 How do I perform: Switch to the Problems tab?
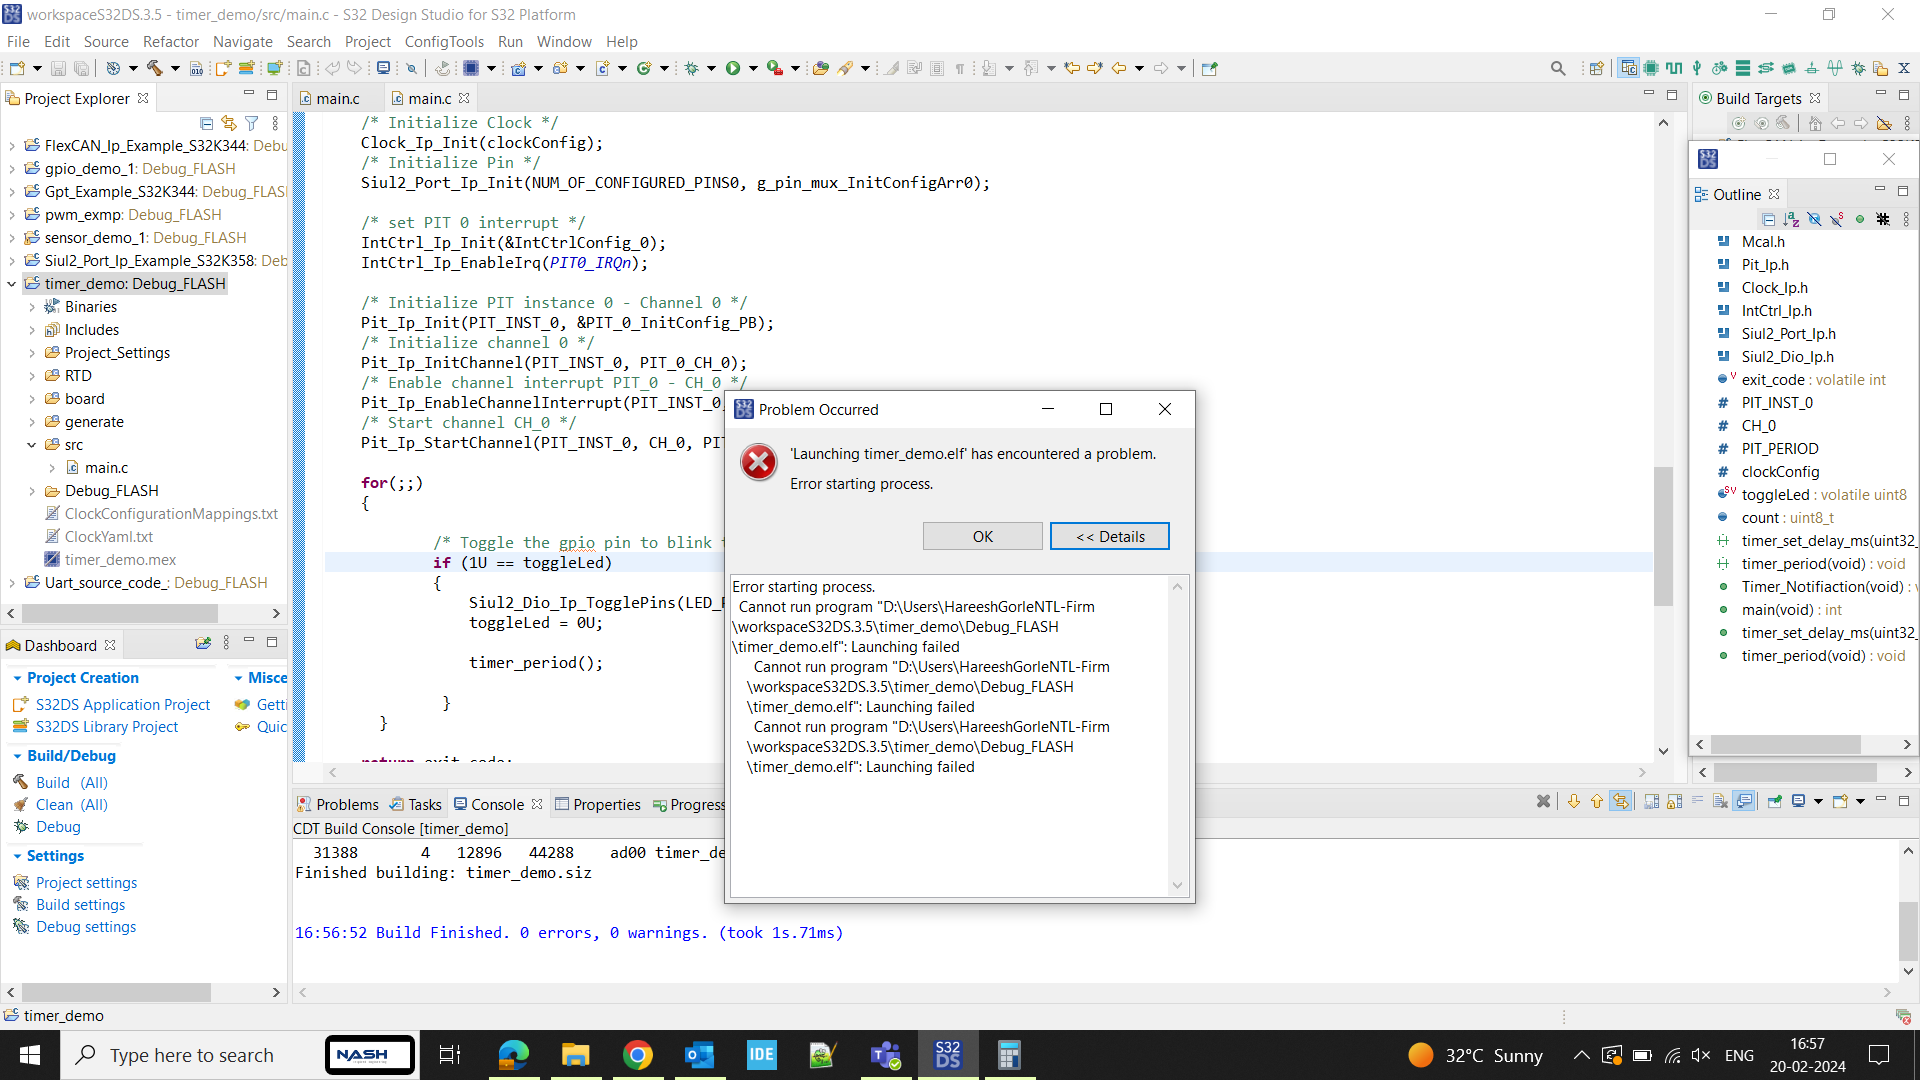pos(346,805)
